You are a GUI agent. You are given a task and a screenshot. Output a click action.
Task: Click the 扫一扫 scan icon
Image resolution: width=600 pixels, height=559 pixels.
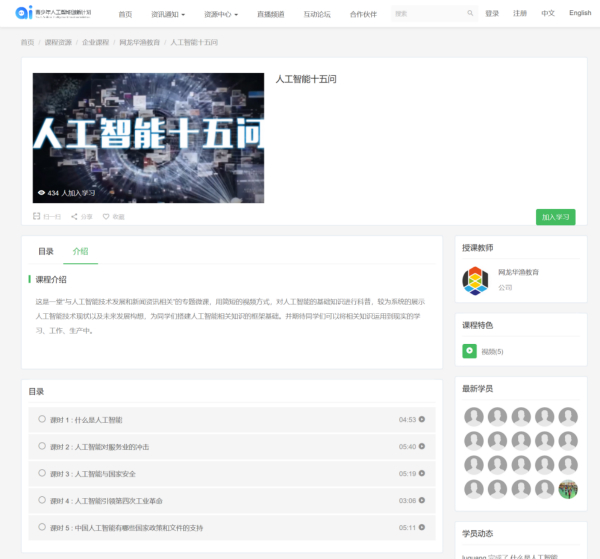pyautogui.click(x=36, y=216)
